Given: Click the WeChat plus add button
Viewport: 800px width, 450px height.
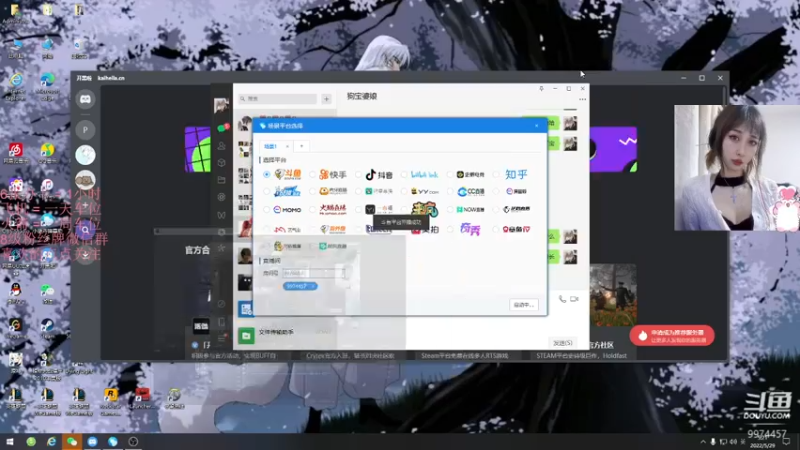Looking at the screenshot, I should click(327, 99).
